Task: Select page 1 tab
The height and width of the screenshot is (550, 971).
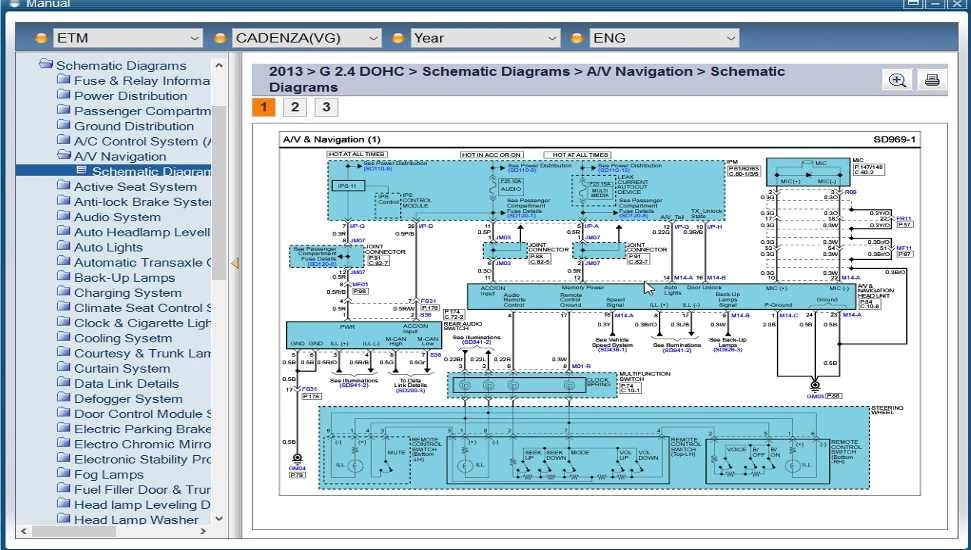Action: [x=263, y=107]
